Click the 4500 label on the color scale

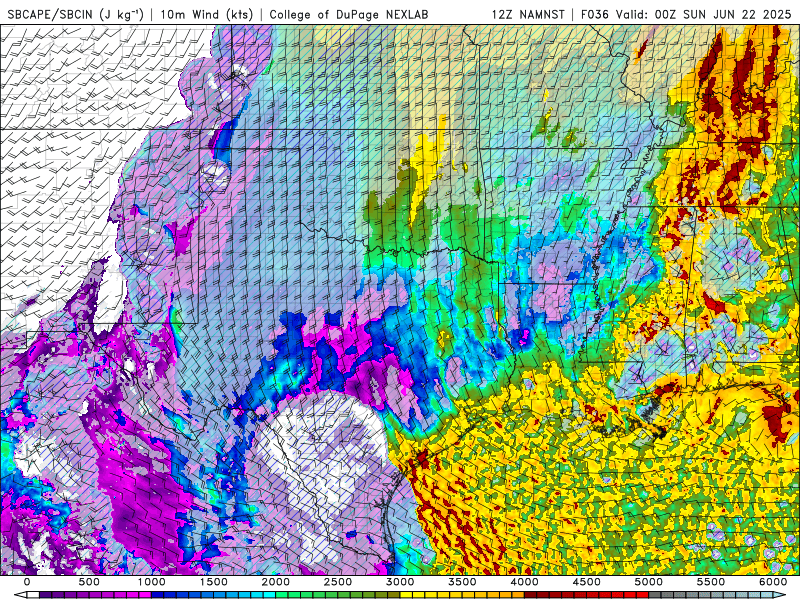pos(586,582)
